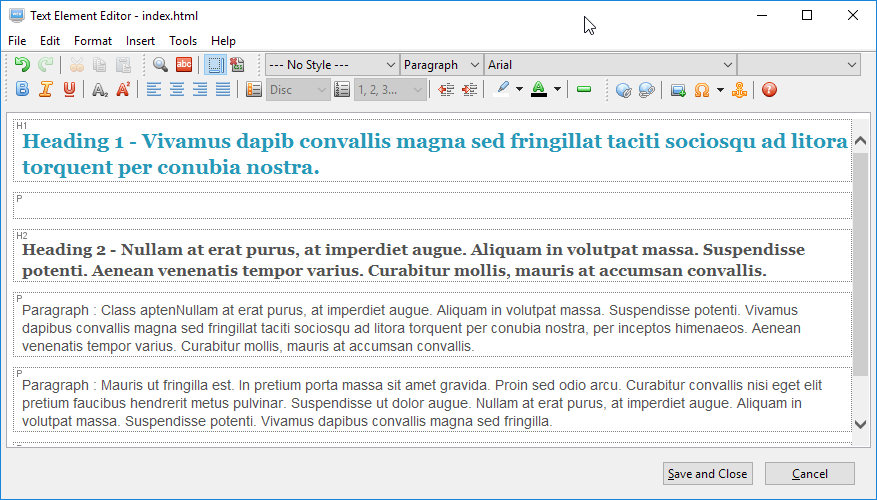Undo the last edit
The image size is (877, 500).
click(x=22, y=65)
